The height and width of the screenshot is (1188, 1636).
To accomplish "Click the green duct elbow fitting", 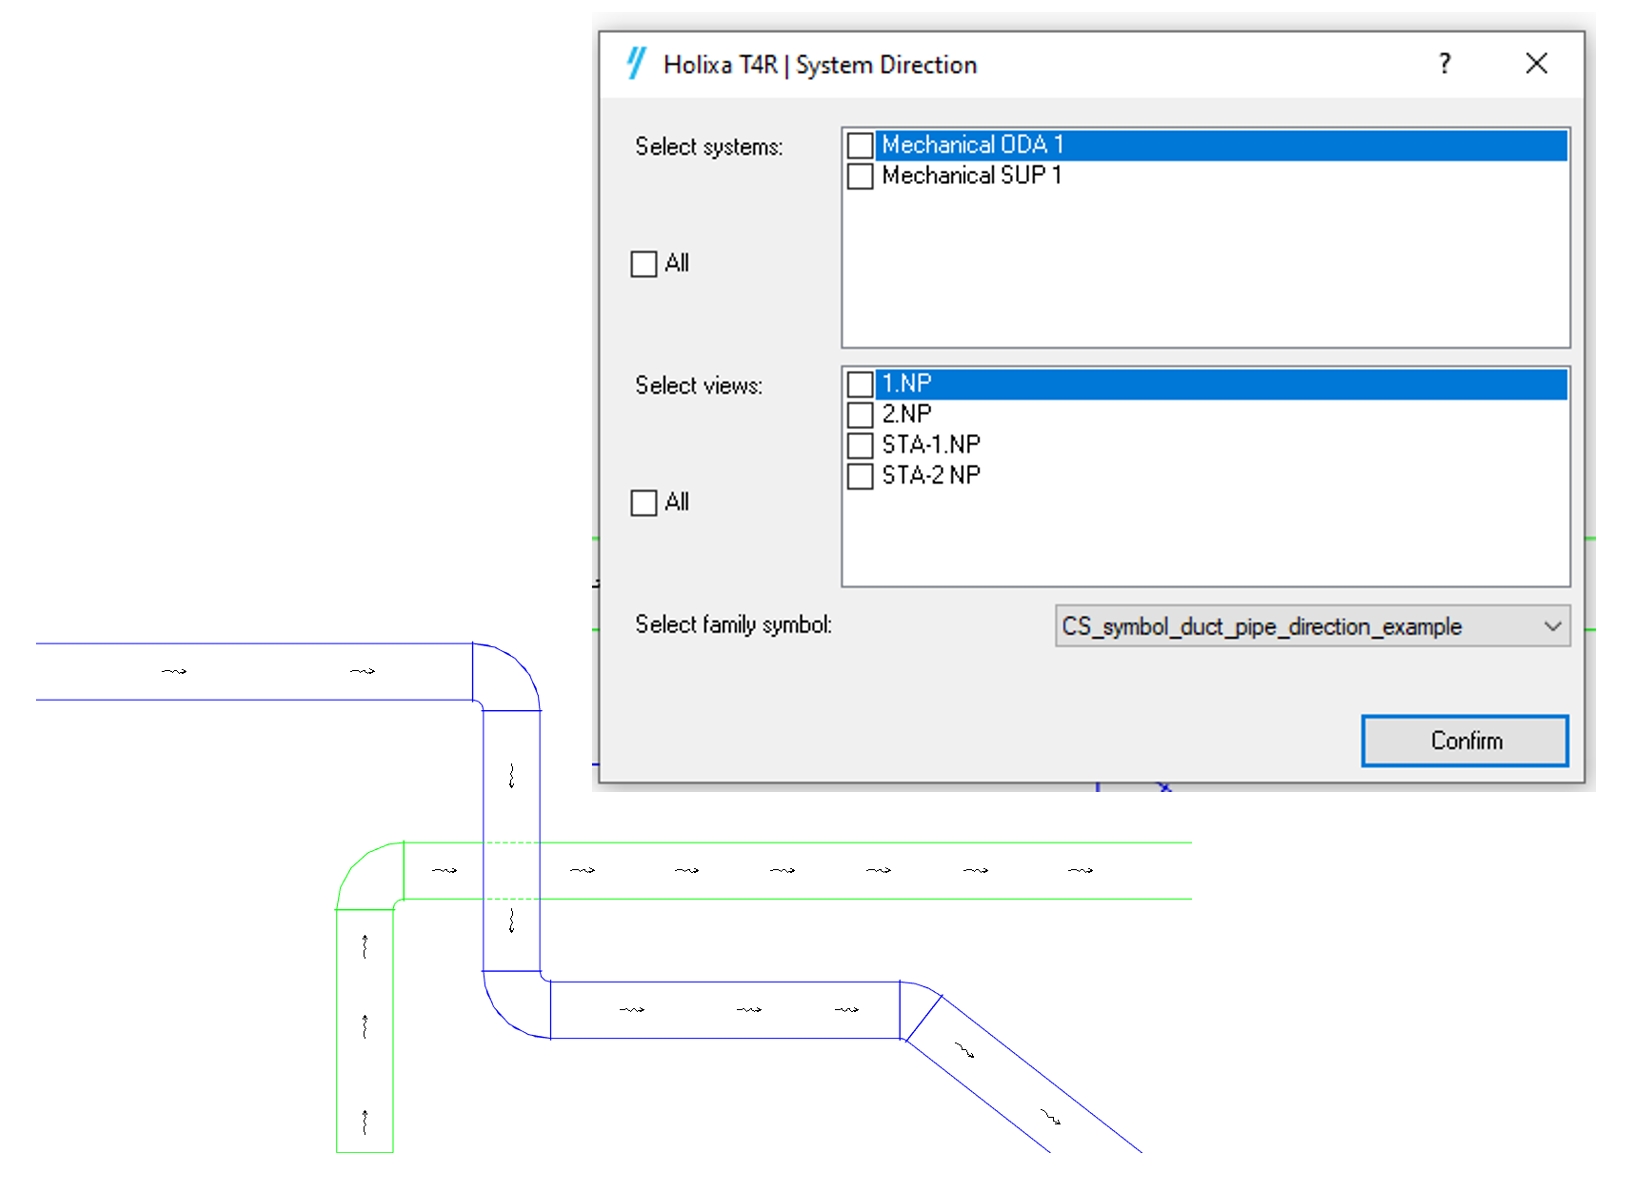I will pos(370,875).
